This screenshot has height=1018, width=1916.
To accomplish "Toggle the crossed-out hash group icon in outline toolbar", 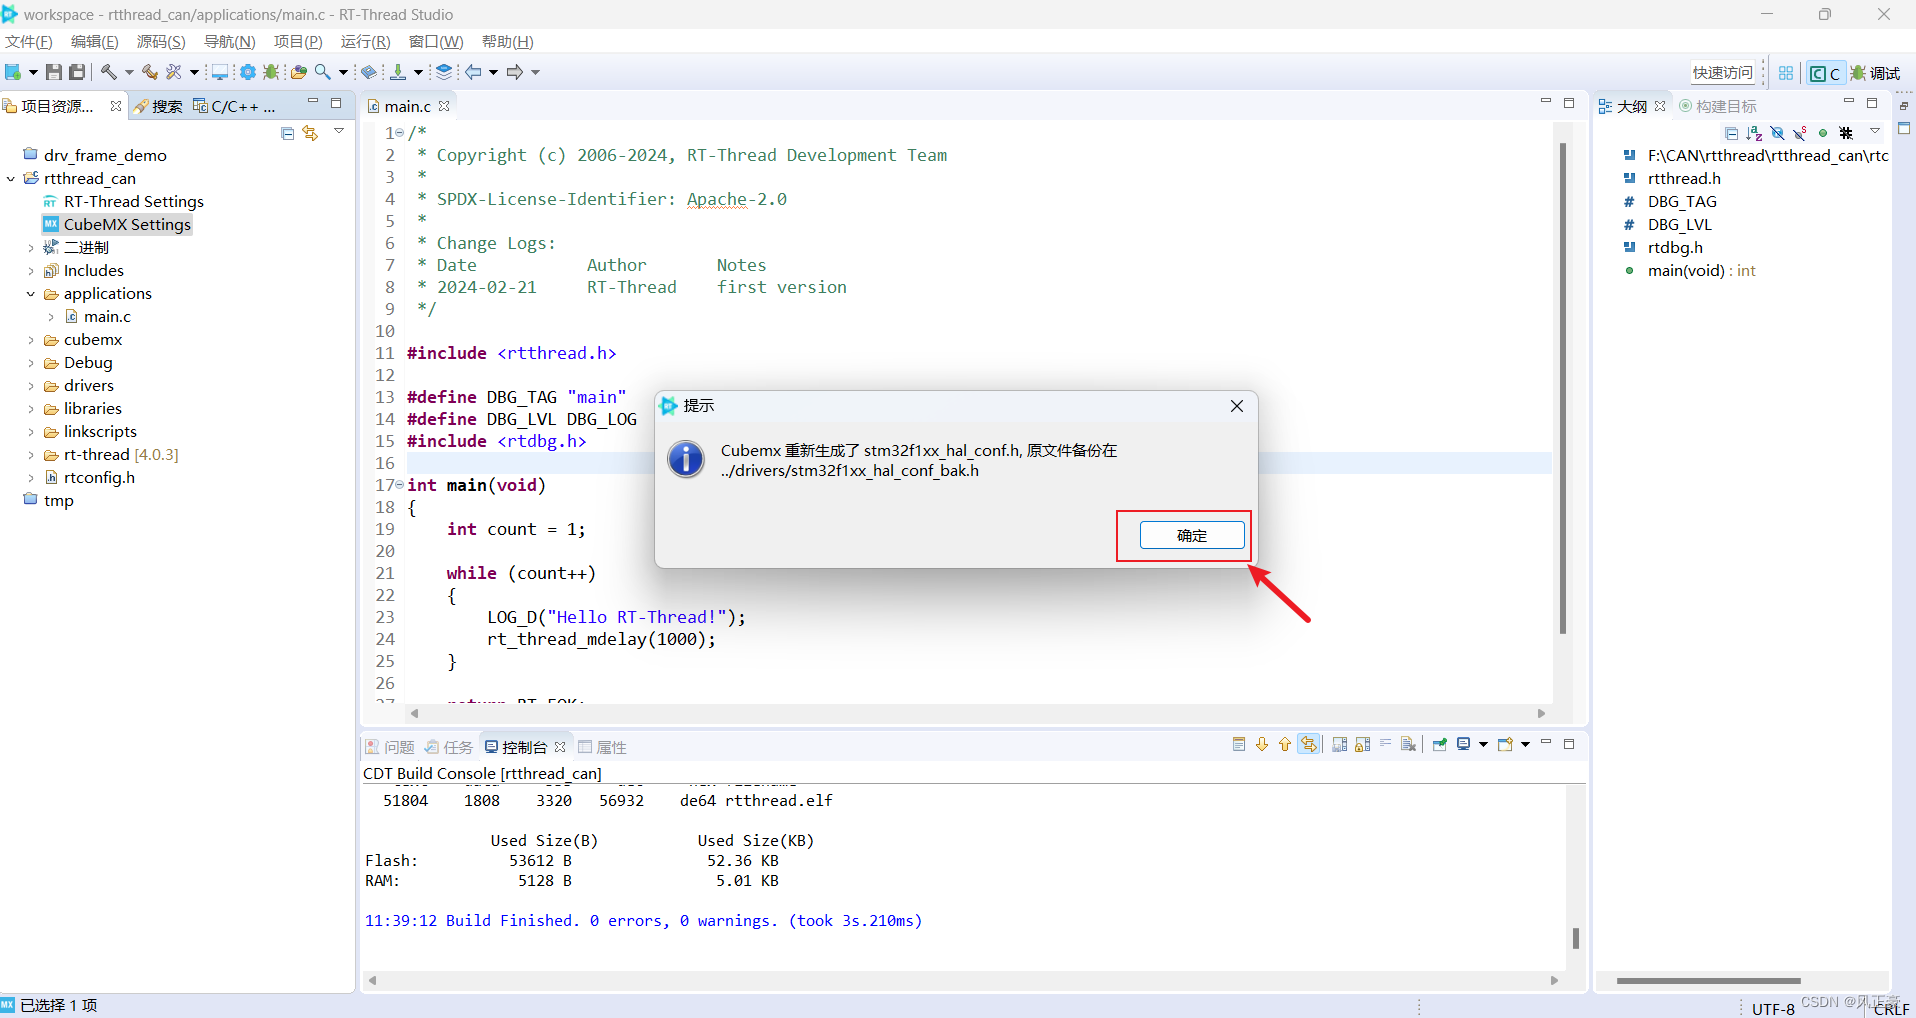I will pyautogui.click(x=1846, y=133).
